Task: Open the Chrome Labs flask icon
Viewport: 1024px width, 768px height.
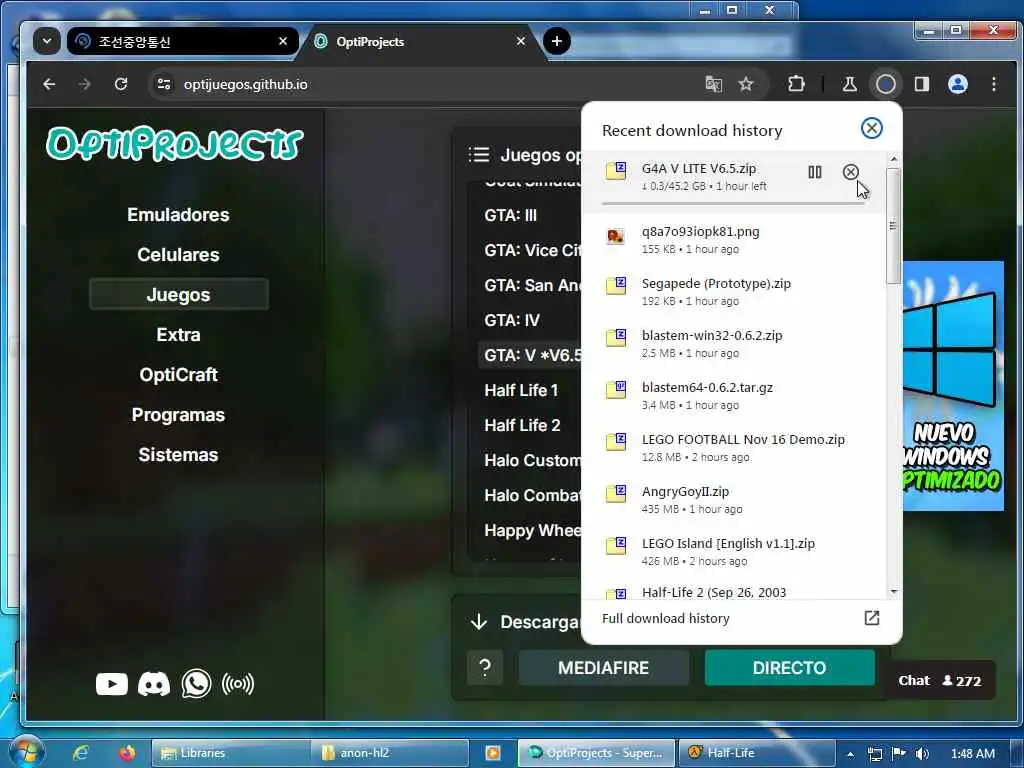Action: pos(849,84)
